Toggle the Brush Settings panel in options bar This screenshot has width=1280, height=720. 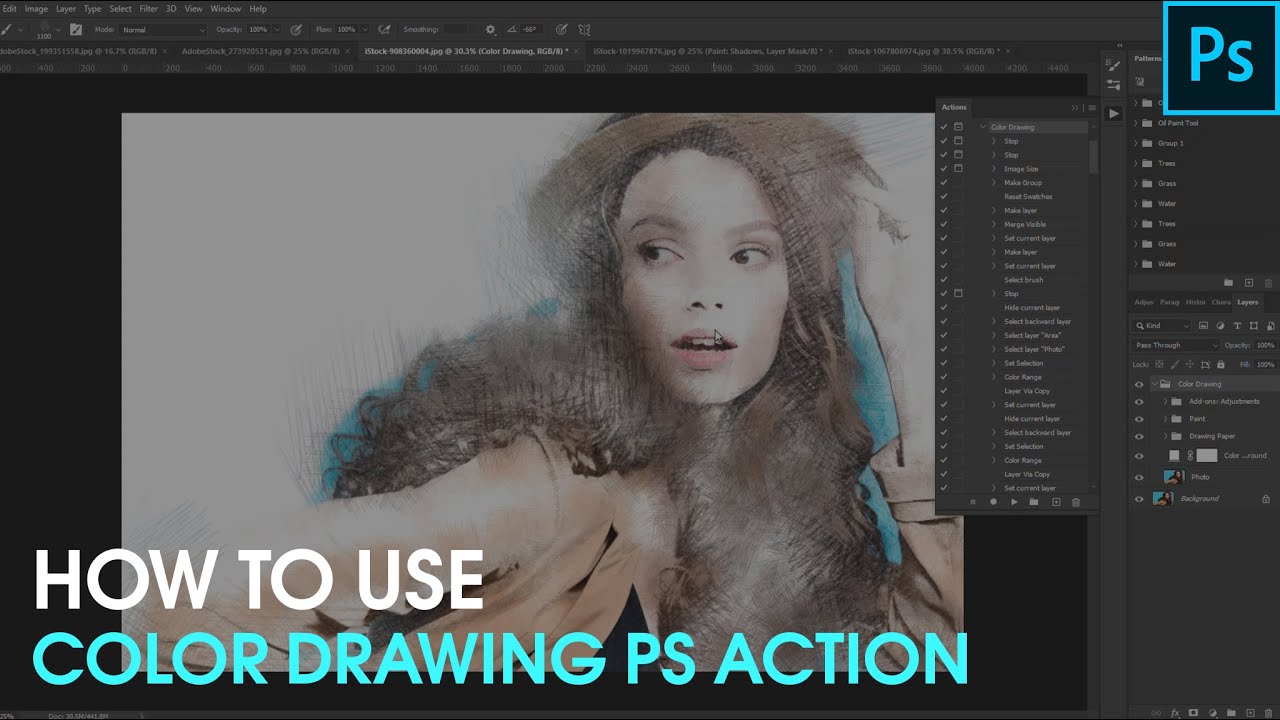(75, 29)
